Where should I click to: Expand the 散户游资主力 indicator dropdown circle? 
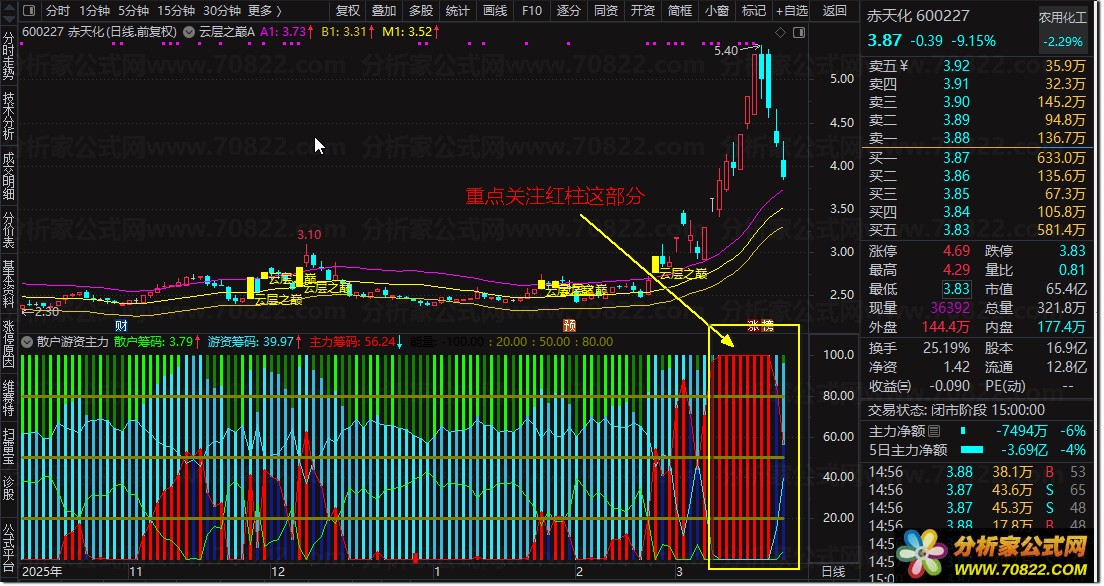(x=27, y=342)
